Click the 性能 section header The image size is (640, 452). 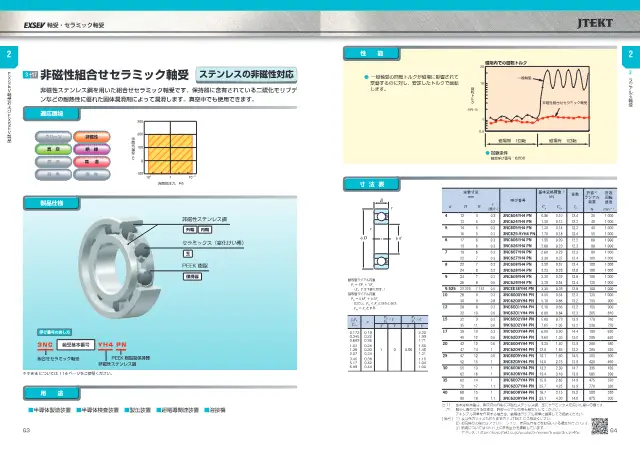click(x=371, y=53)
